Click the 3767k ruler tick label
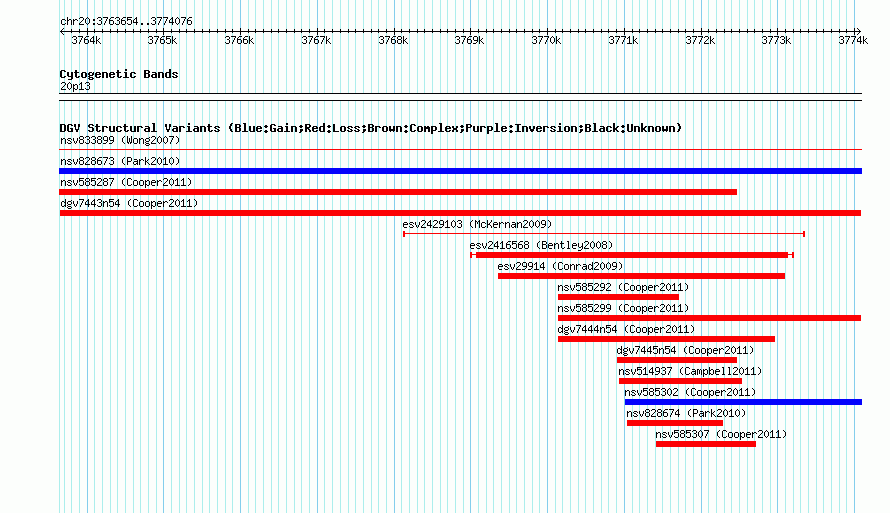 (x=316, y=40)
